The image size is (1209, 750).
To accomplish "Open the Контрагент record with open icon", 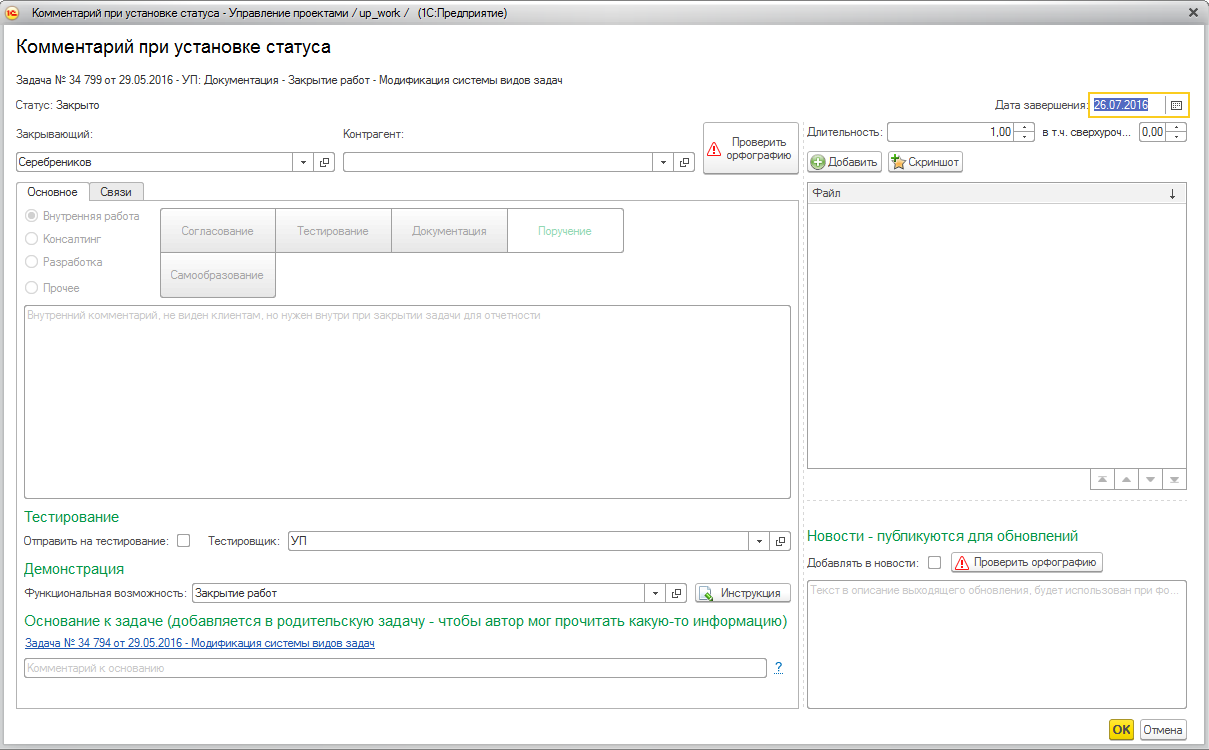I will (685, 162).
